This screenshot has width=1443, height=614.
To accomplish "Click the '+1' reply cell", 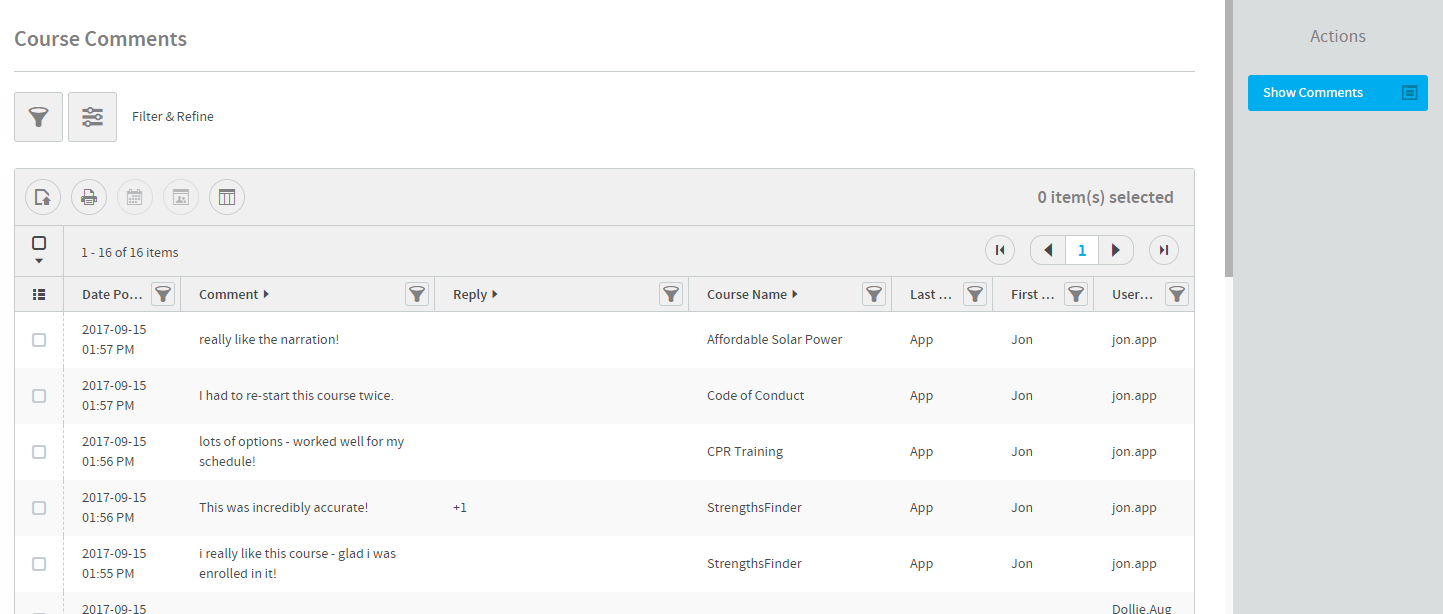I will point(460,508).
